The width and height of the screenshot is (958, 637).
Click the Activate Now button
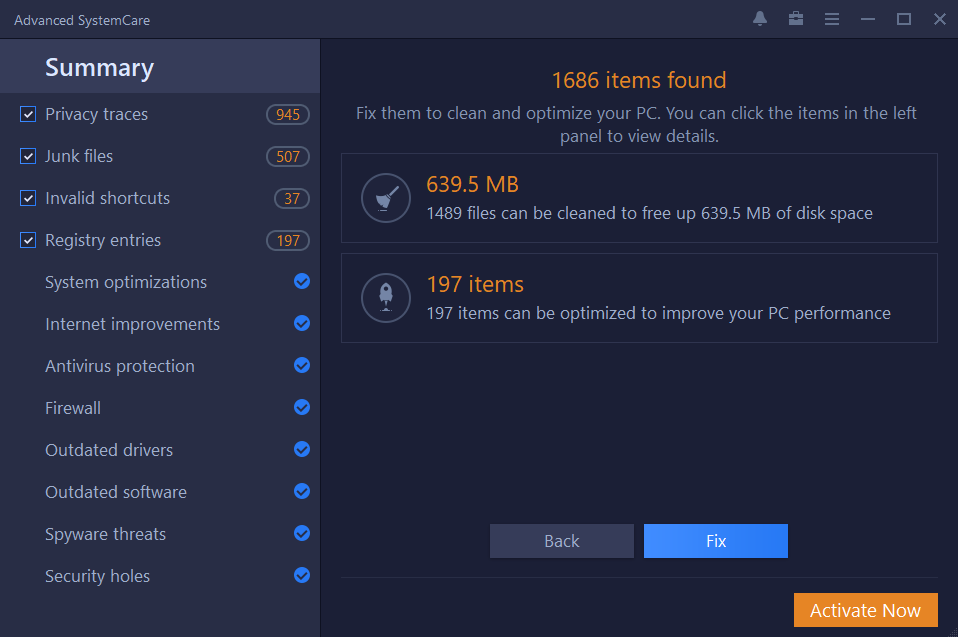[x=865, y=610]
